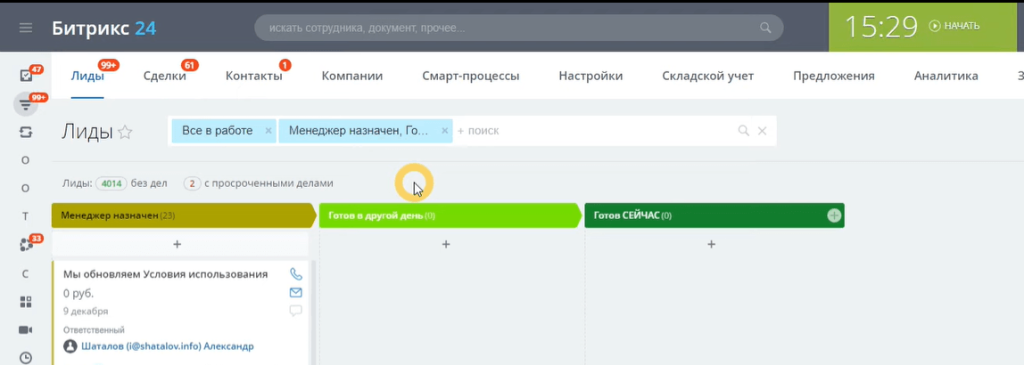Viewport: 1024px width, 365px height.
Task: Open the Складской учет tab
Action: [708, 76]
